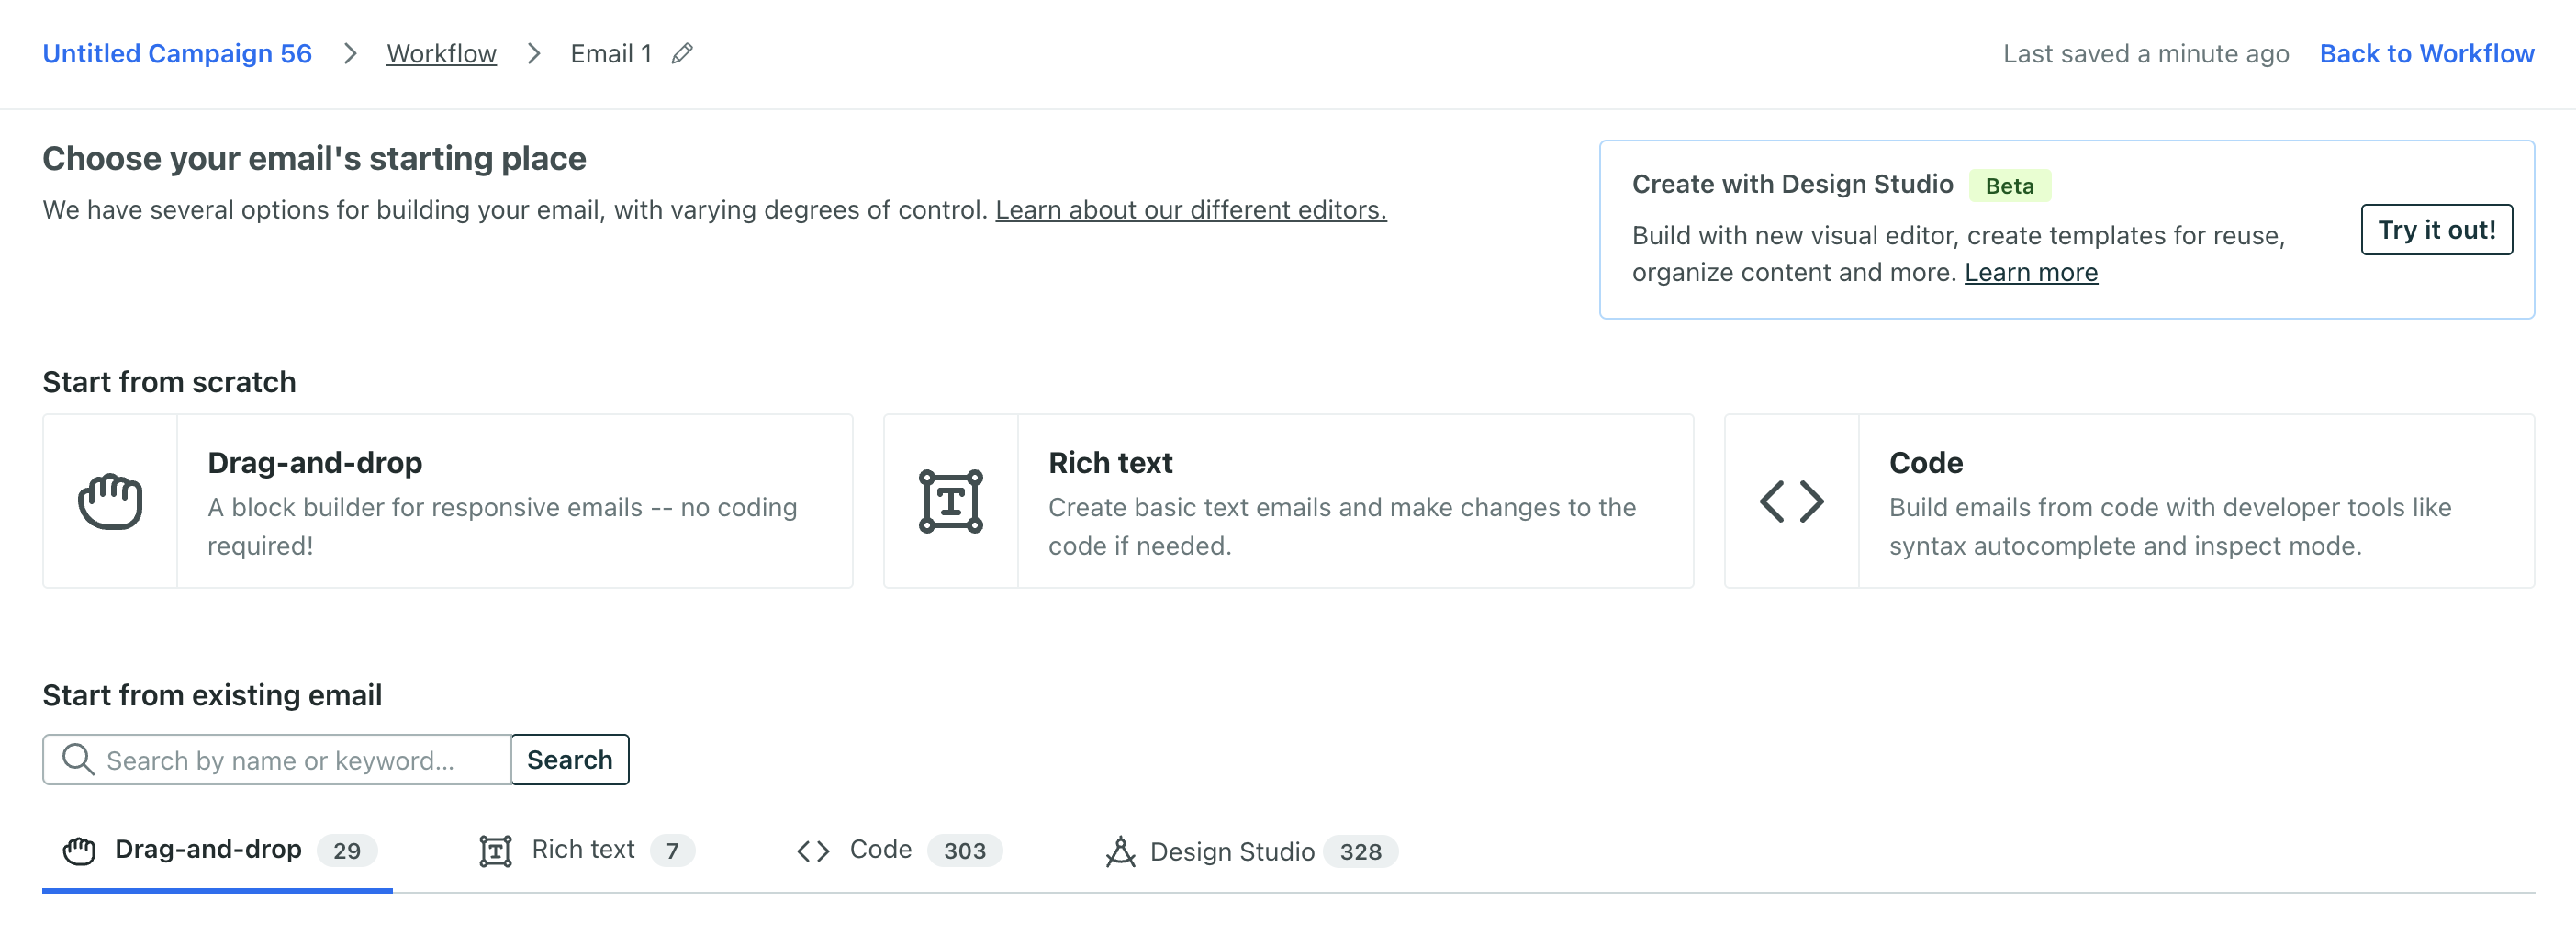The image size is (2576, 935).
Task: Open the Workflow breadcrumb link
Action: click(x=441, y=54)
